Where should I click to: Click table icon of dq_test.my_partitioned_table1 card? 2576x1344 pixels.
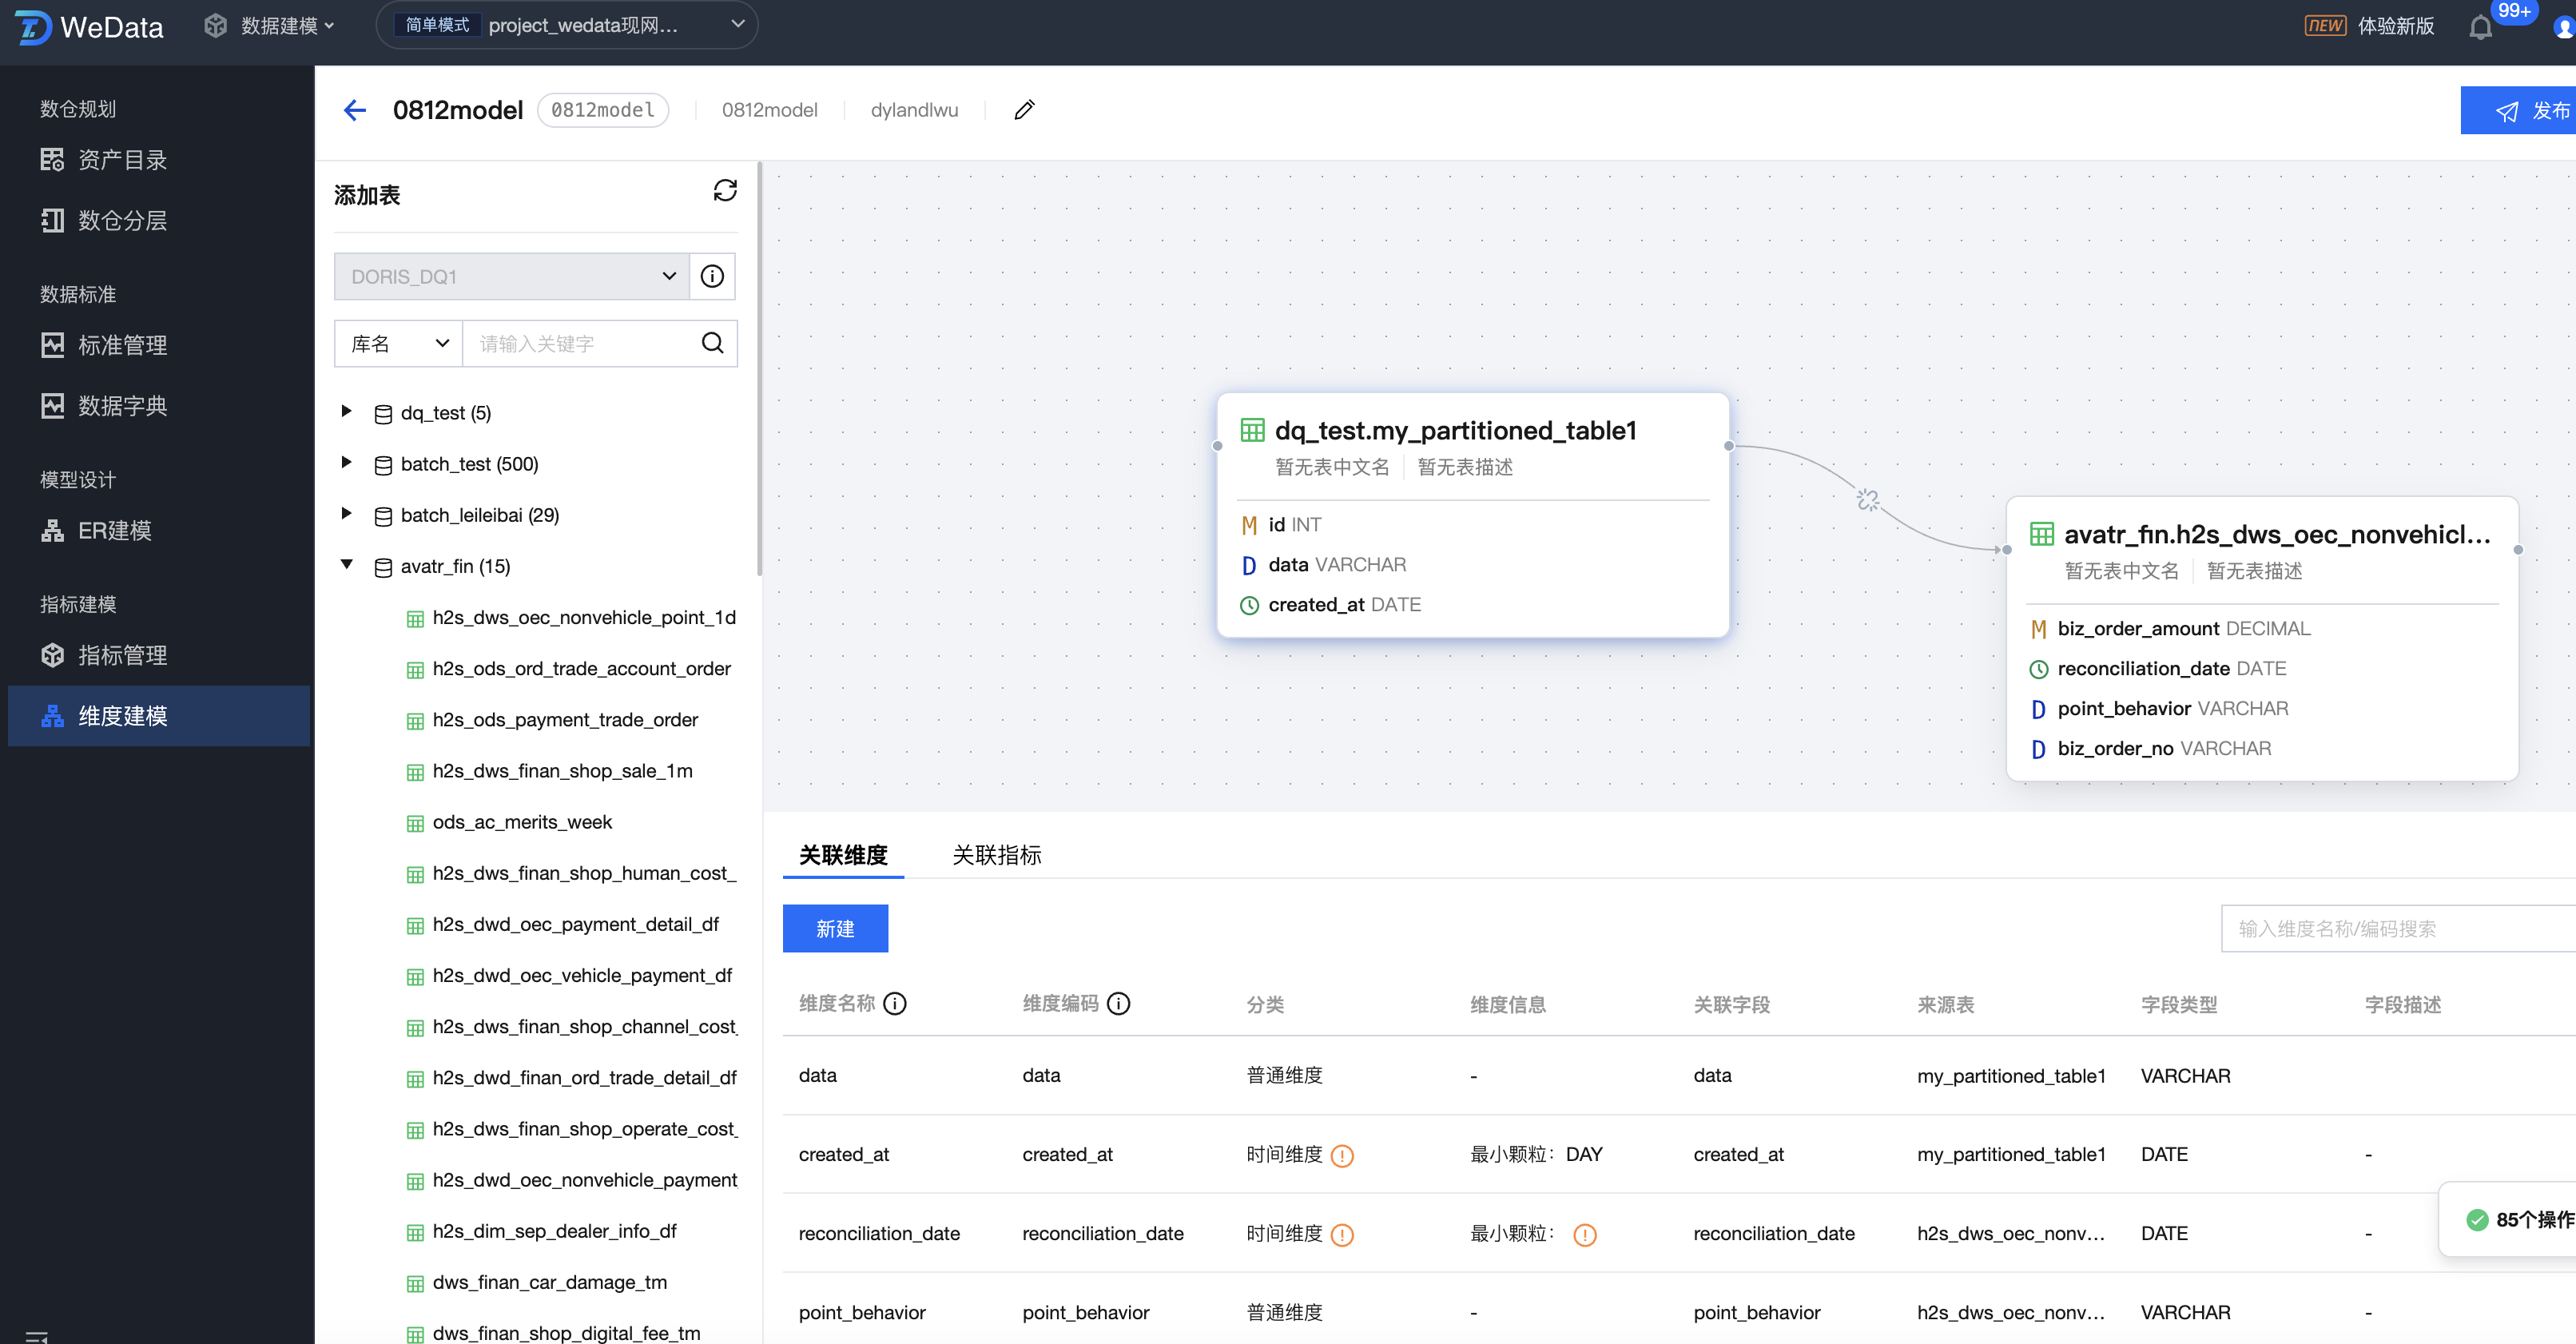[x=1252, y=430]
